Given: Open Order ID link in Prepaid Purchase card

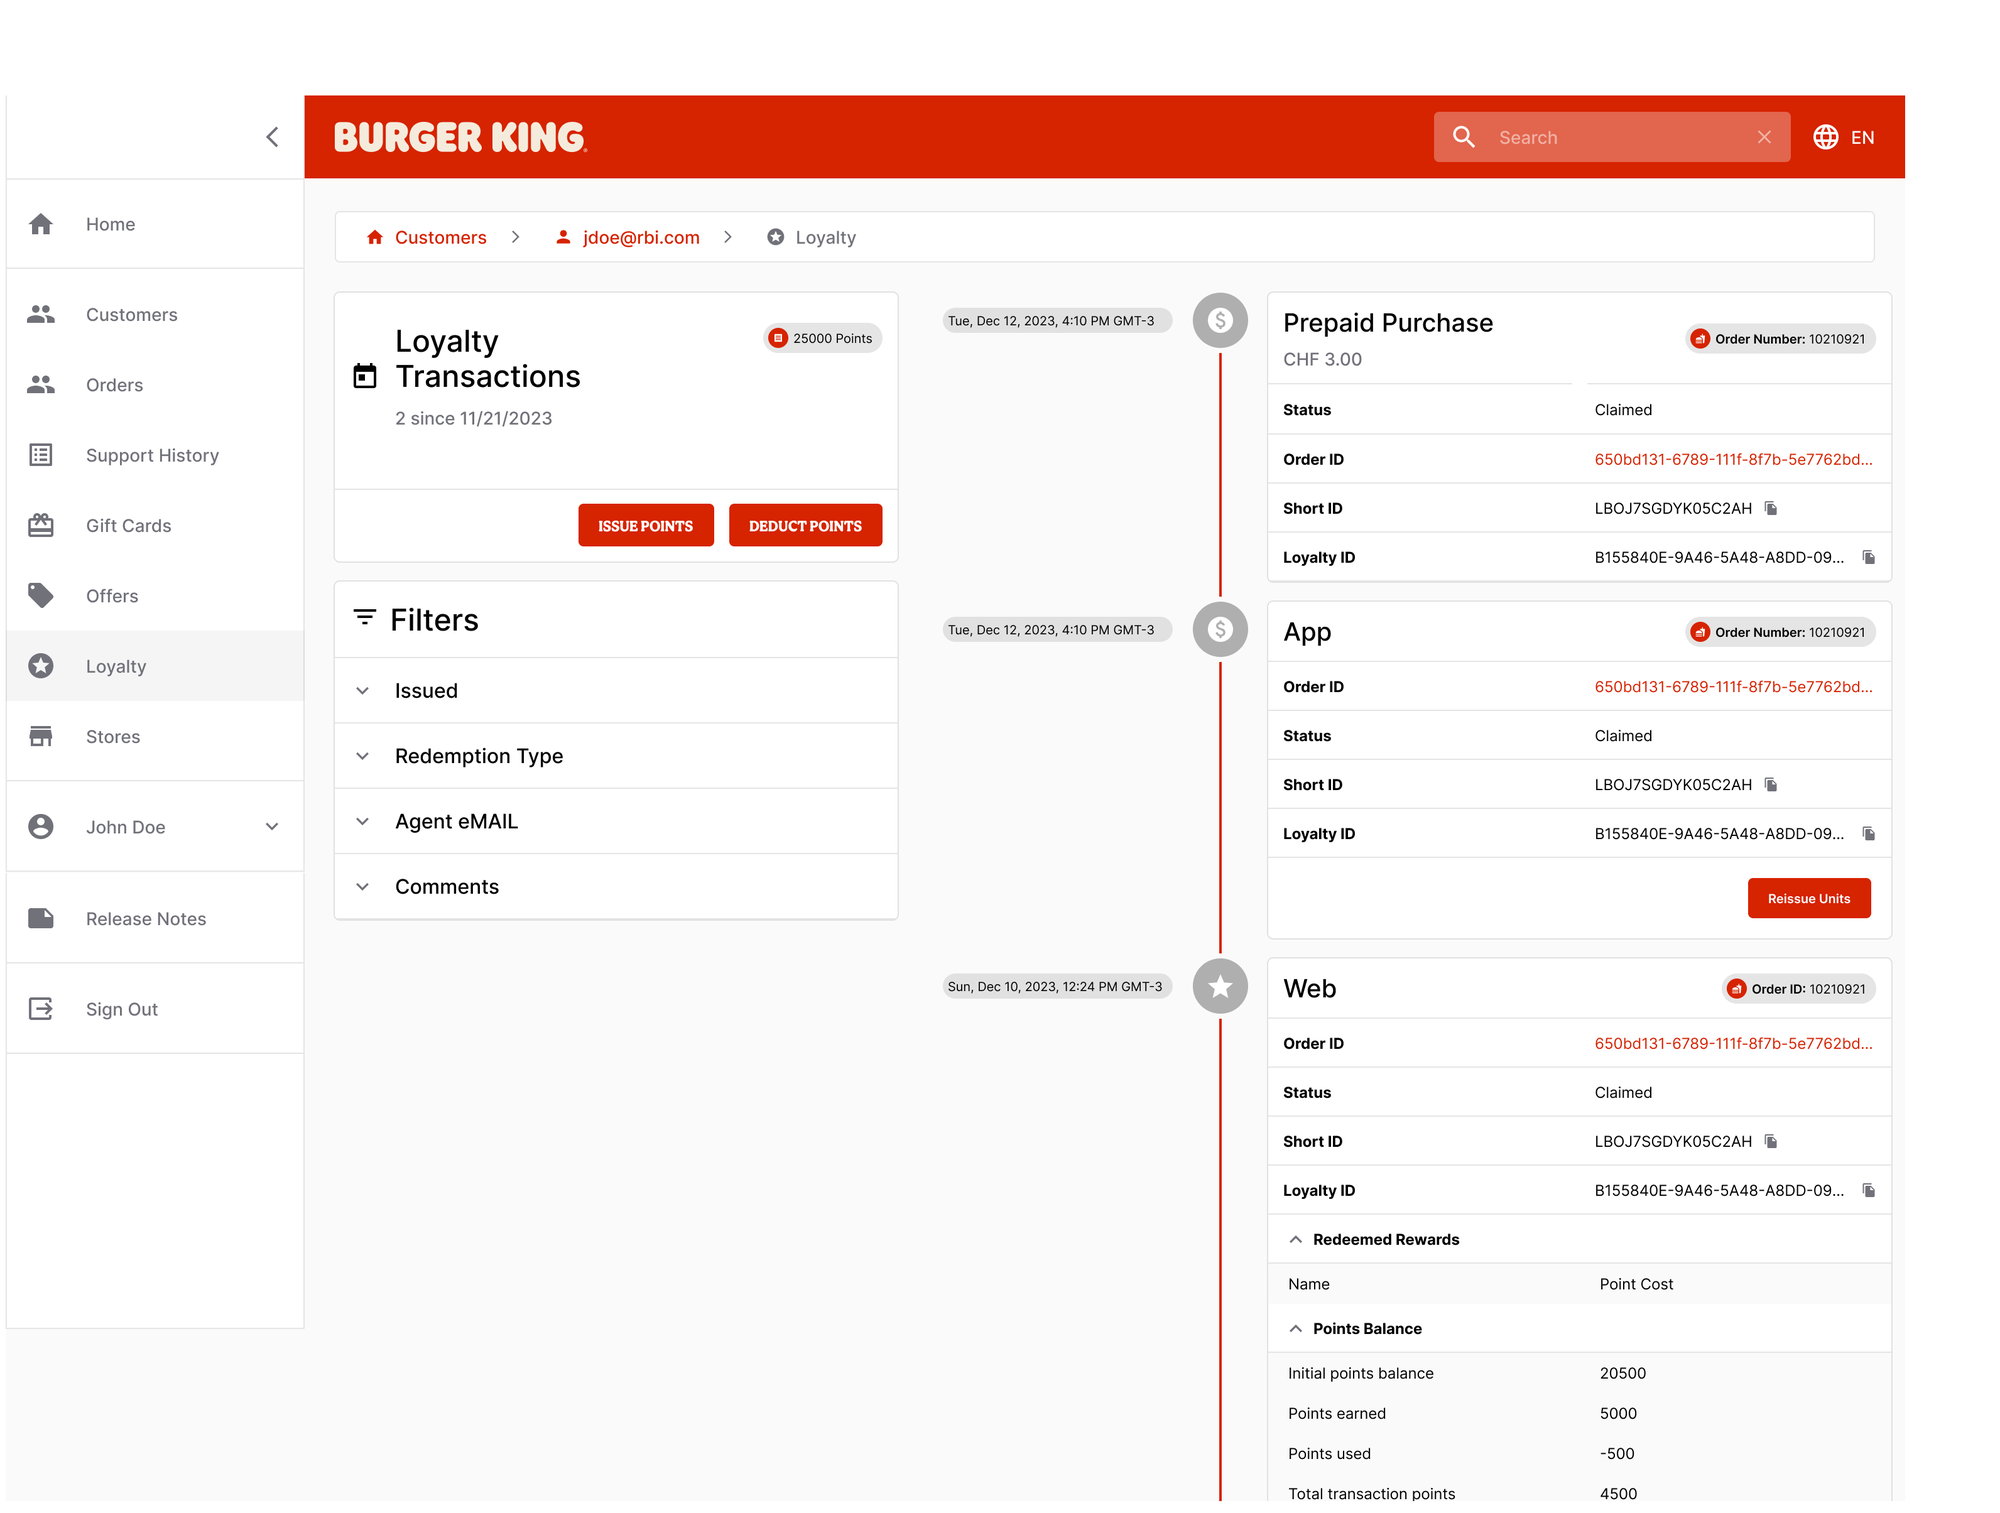Looking at the screenshot, I should (1733, 459).
